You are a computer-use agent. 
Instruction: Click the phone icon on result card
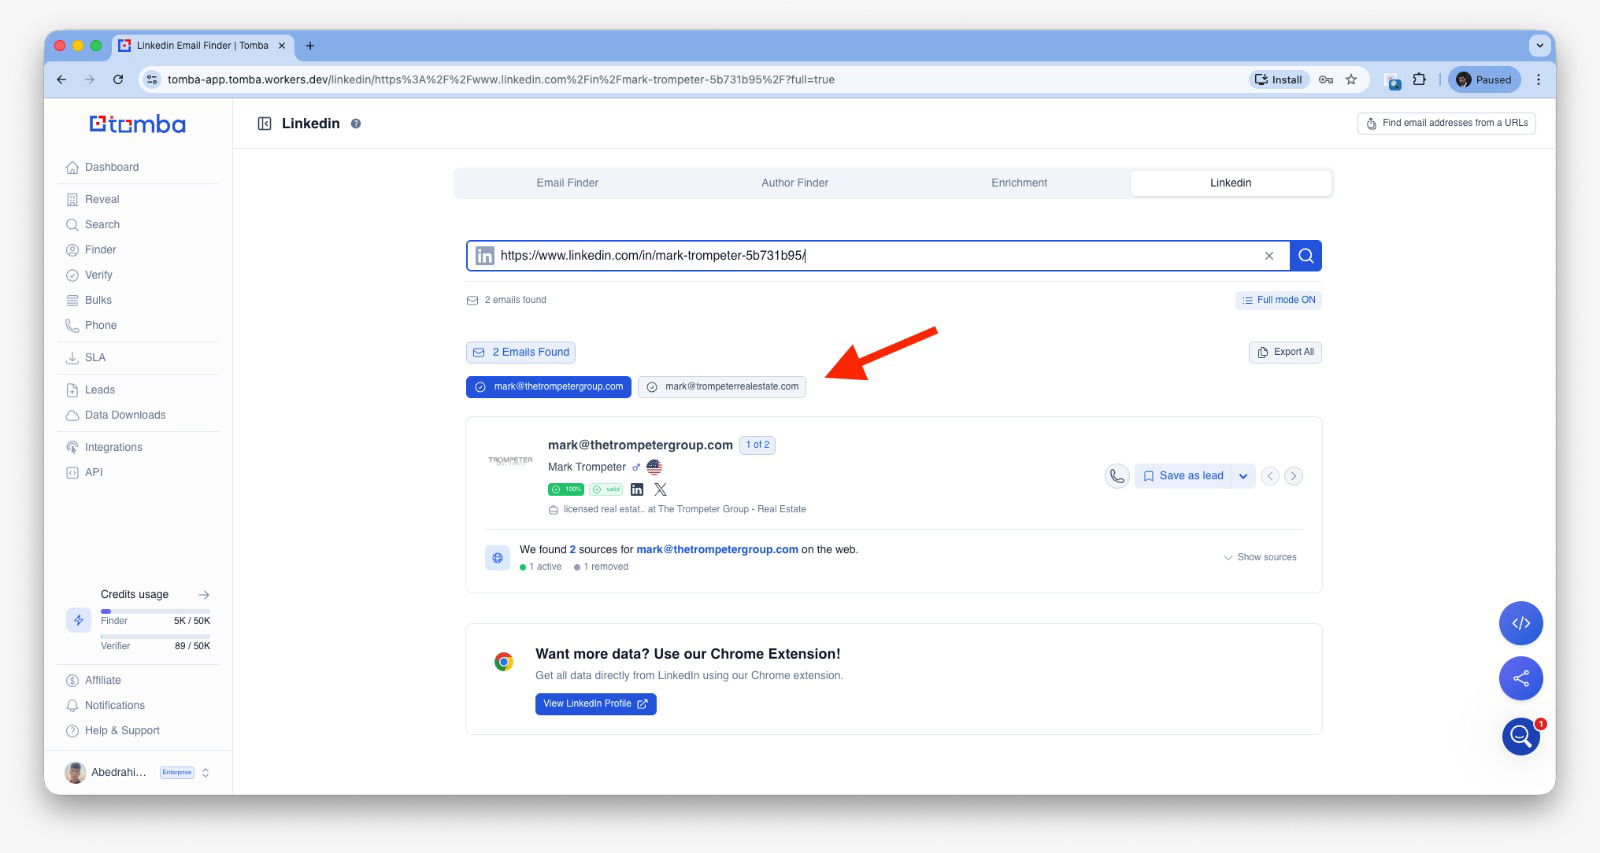pyautogui.click(x=1117, y=476)
